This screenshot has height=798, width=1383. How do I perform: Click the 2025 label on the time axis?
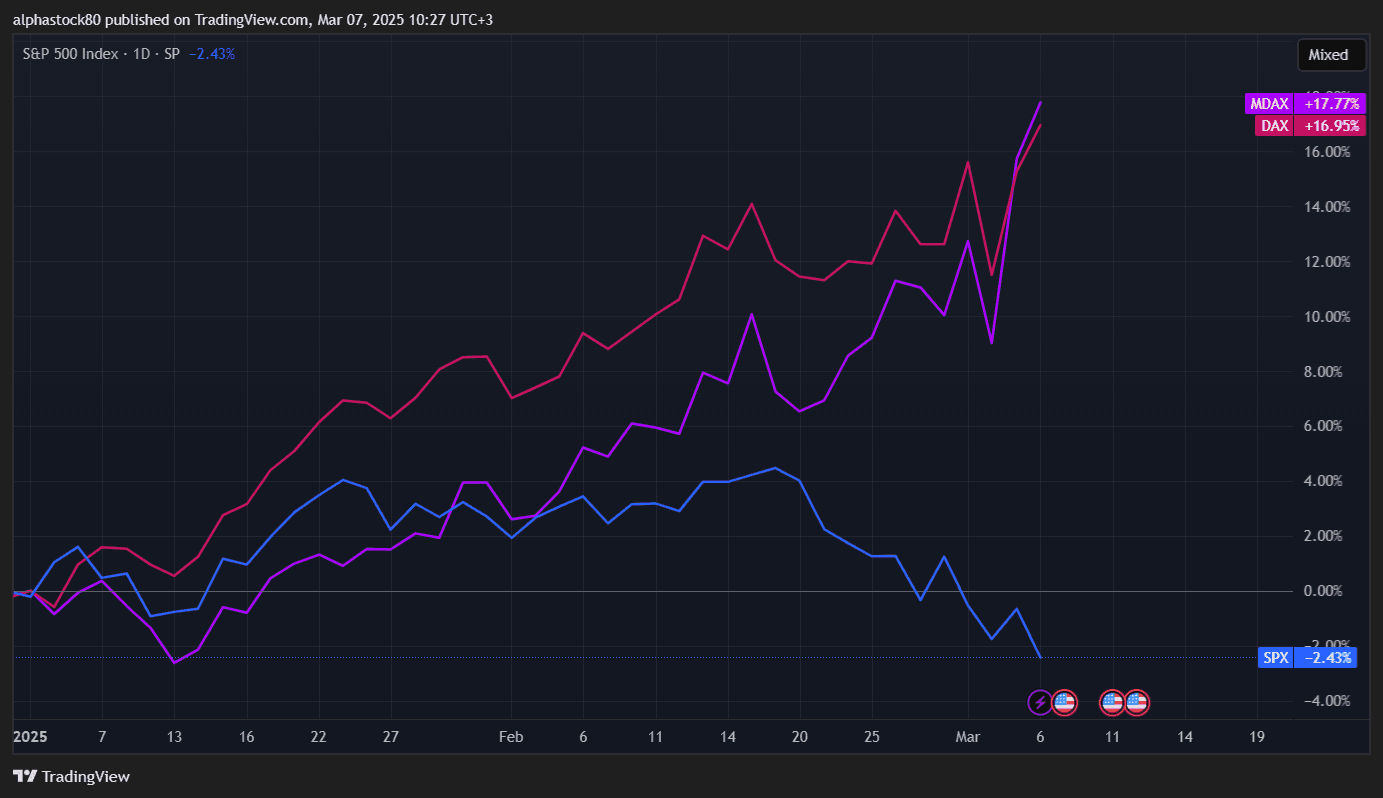coord(30,737)
